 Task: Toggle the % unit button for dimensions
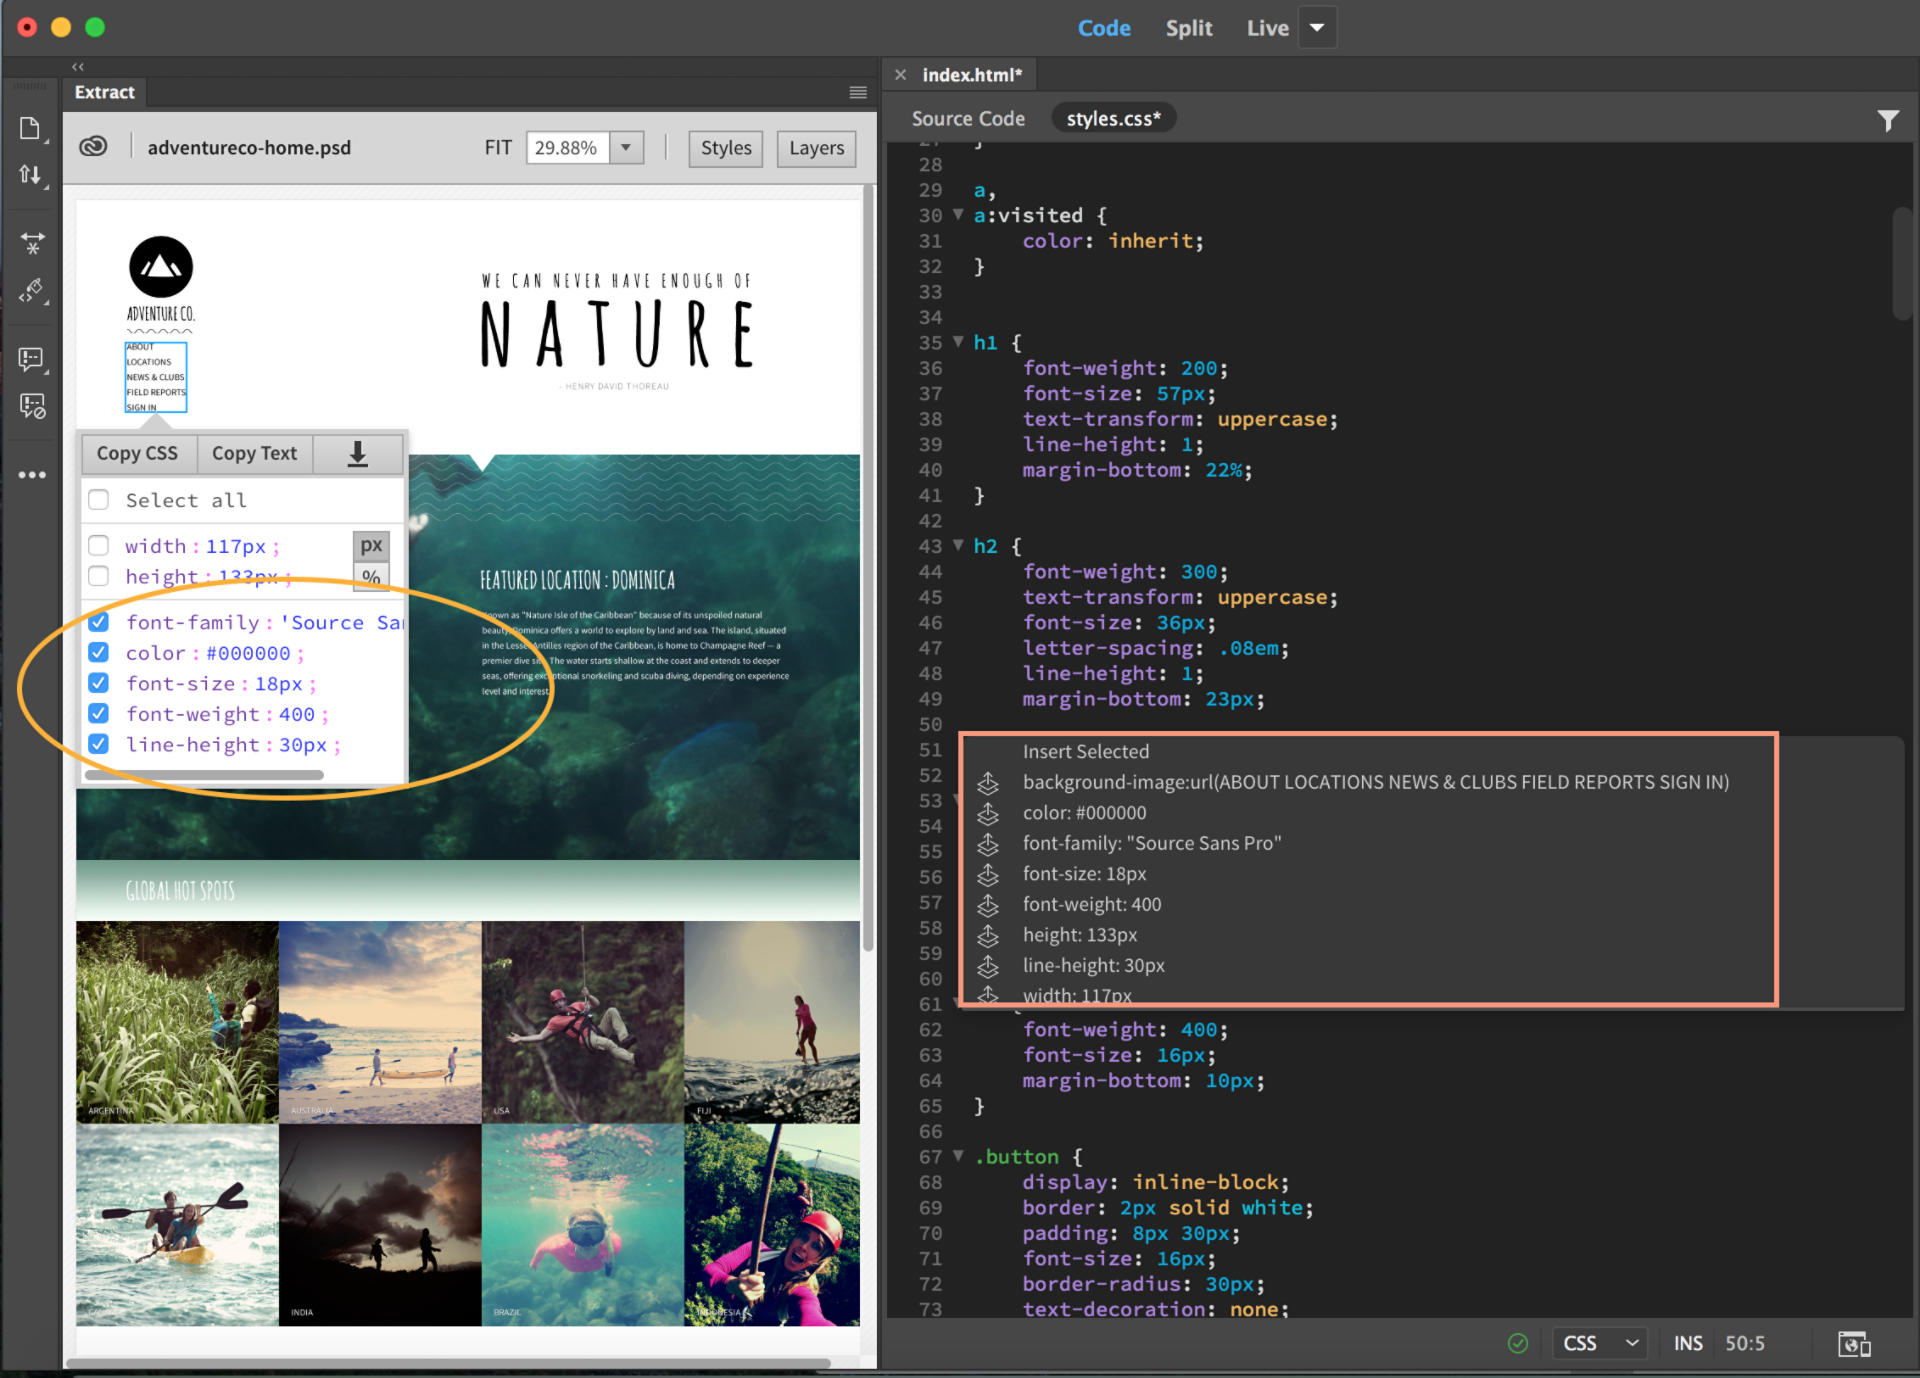click(371, 577)
